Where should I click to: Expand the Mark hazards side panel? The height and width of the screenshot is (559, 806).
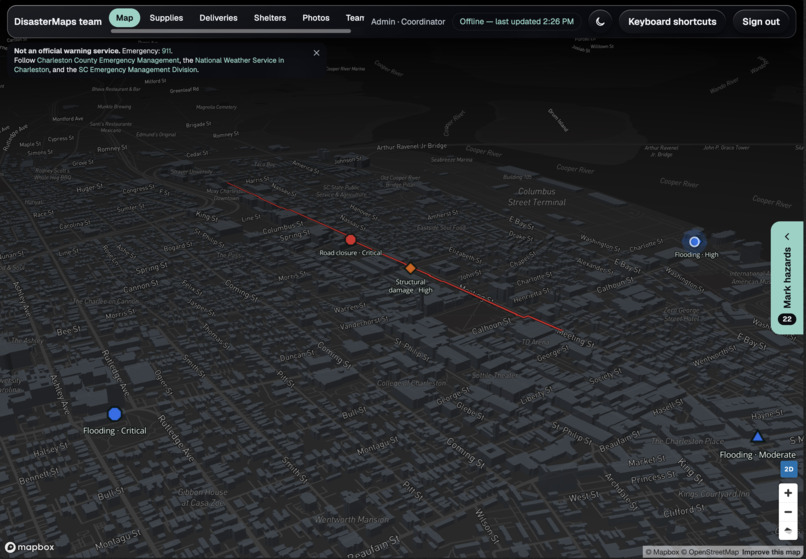(787, 278)
